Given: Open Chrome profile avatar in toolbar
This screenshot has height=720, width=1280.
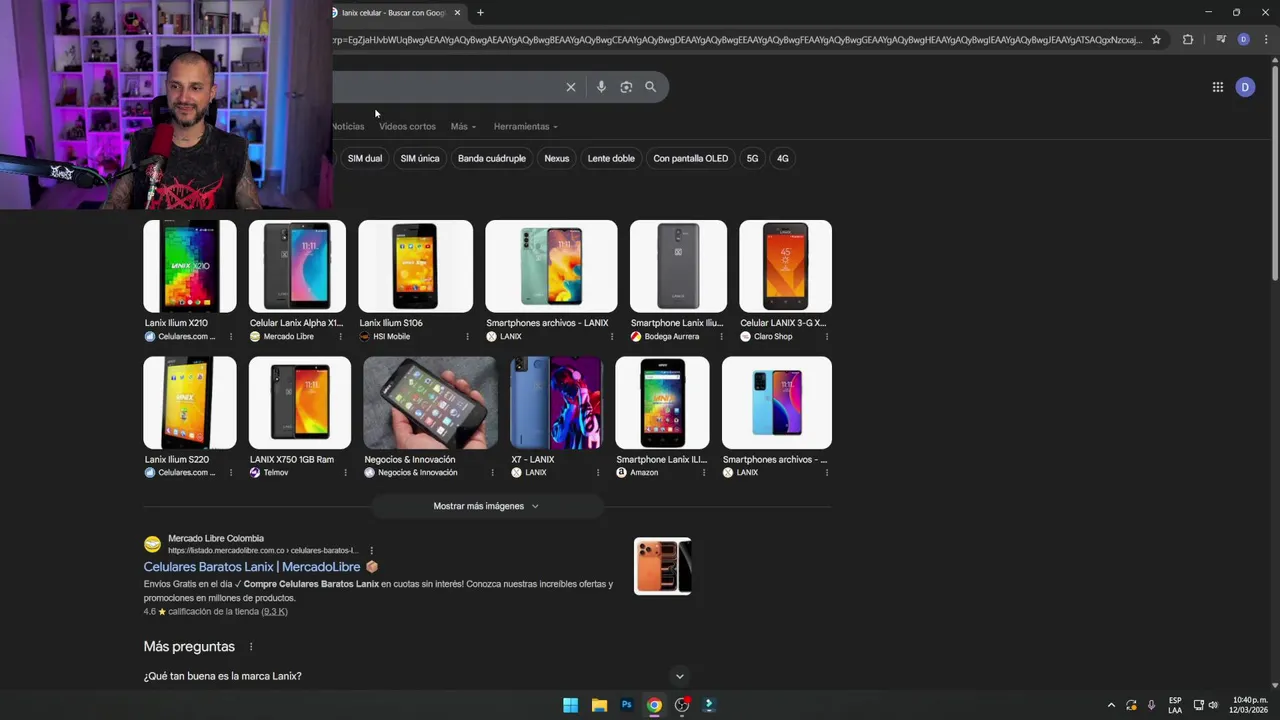Looking at the screenshot, I should (1243, 40).
